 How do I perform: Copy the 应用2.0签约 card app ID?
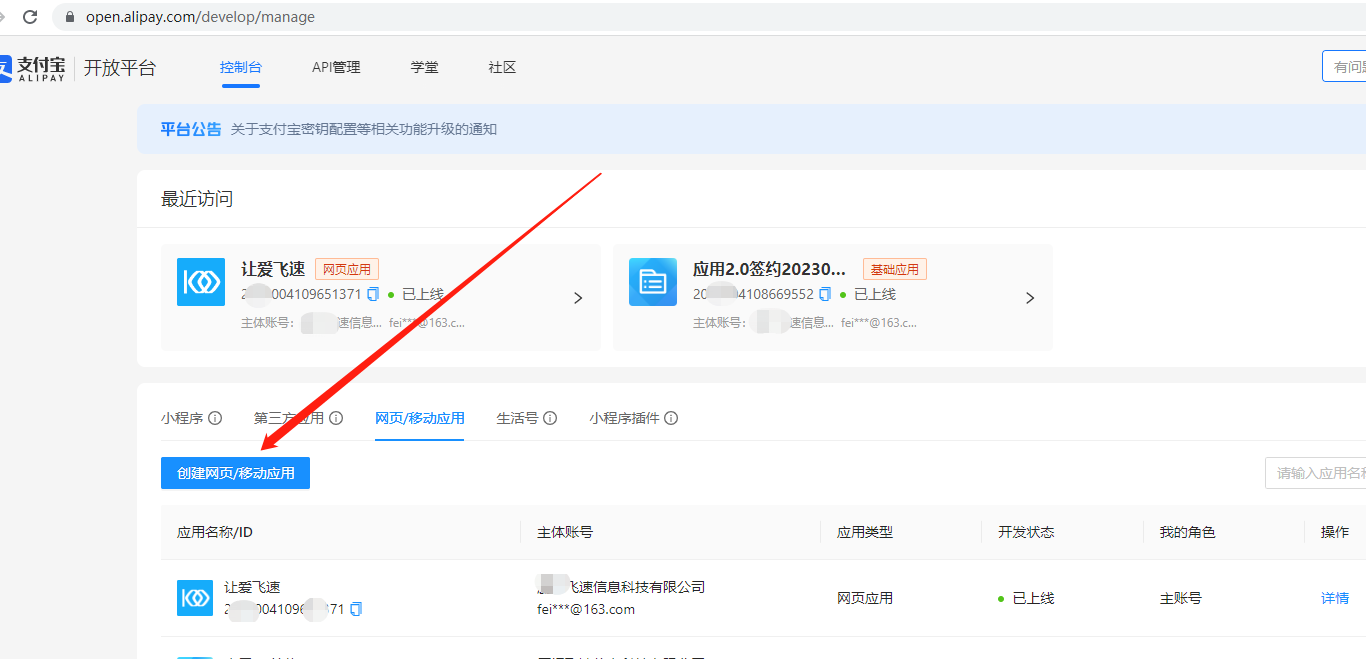pos(825,294)
